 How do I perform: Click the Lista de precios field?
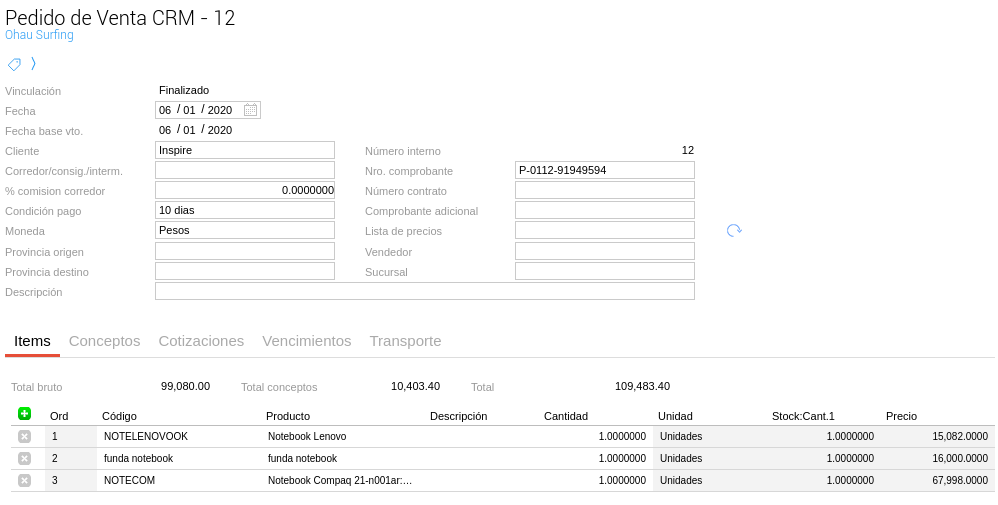[x=604, y=230]
